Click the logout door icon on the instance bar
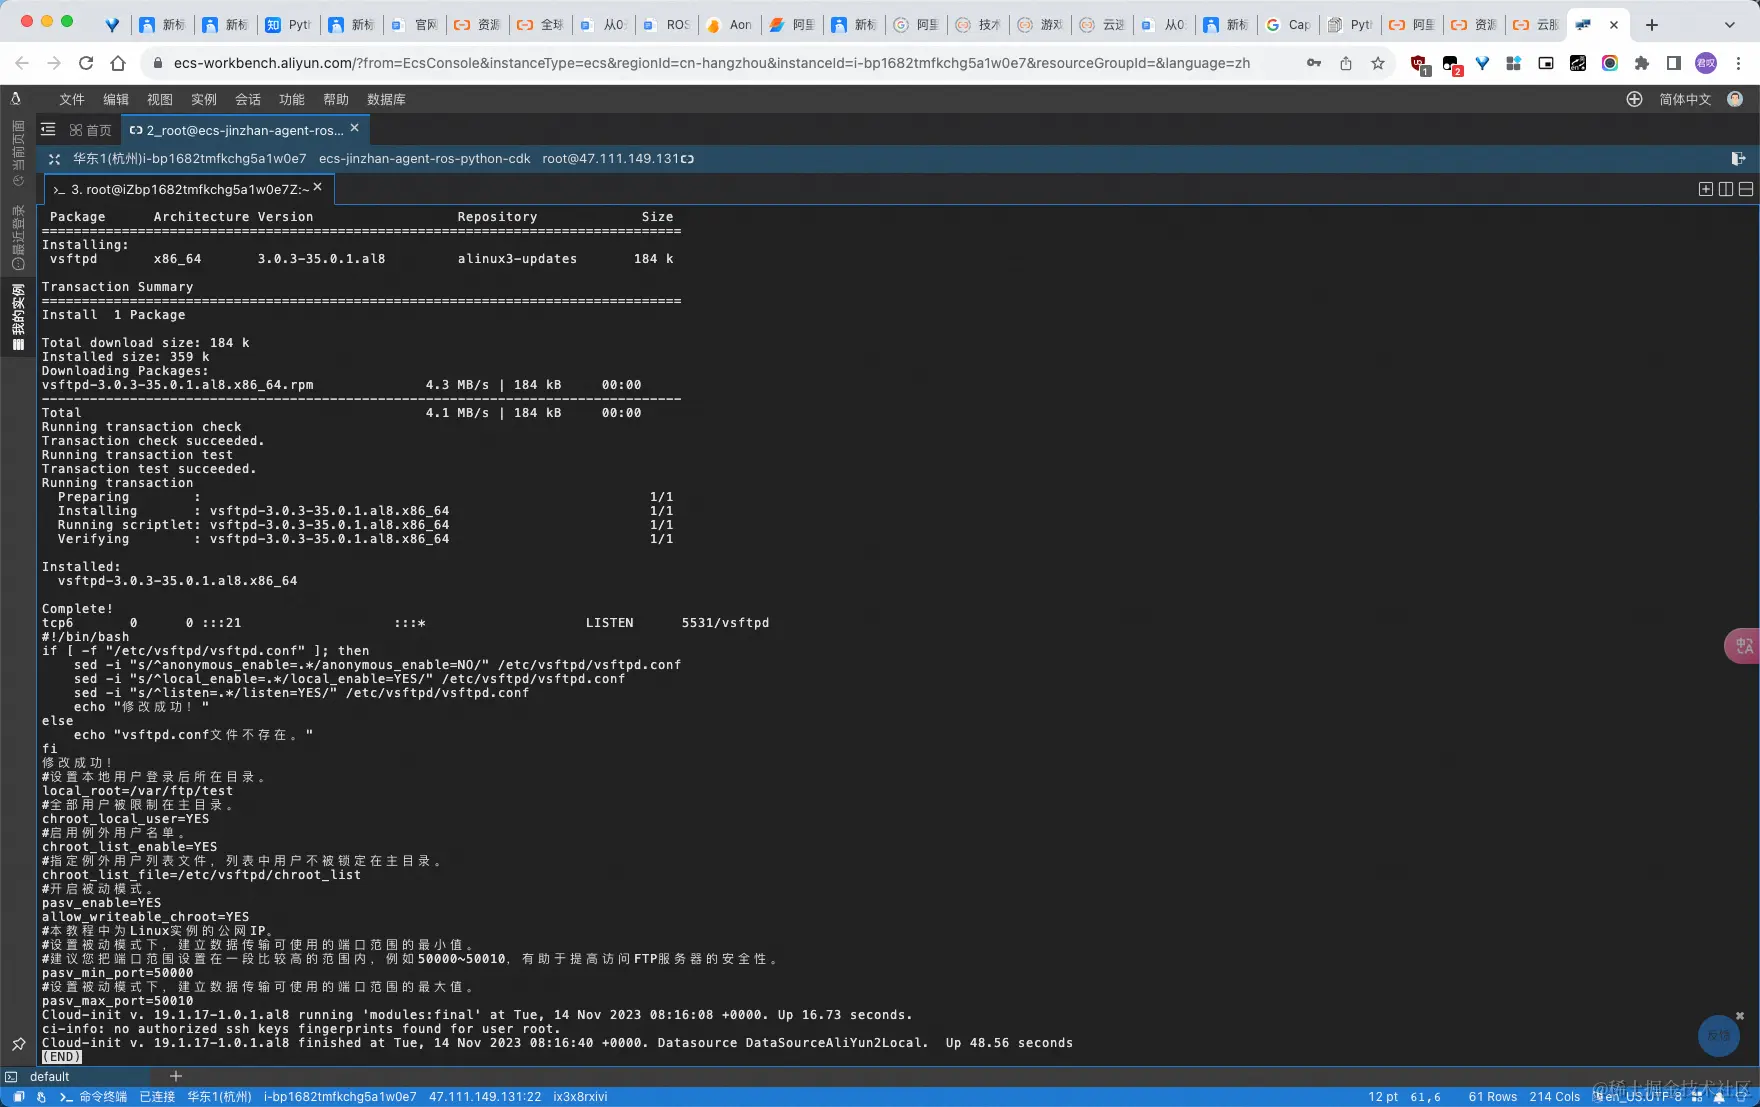This screenshot has width=1760, height=1107. coord(1738,159)
